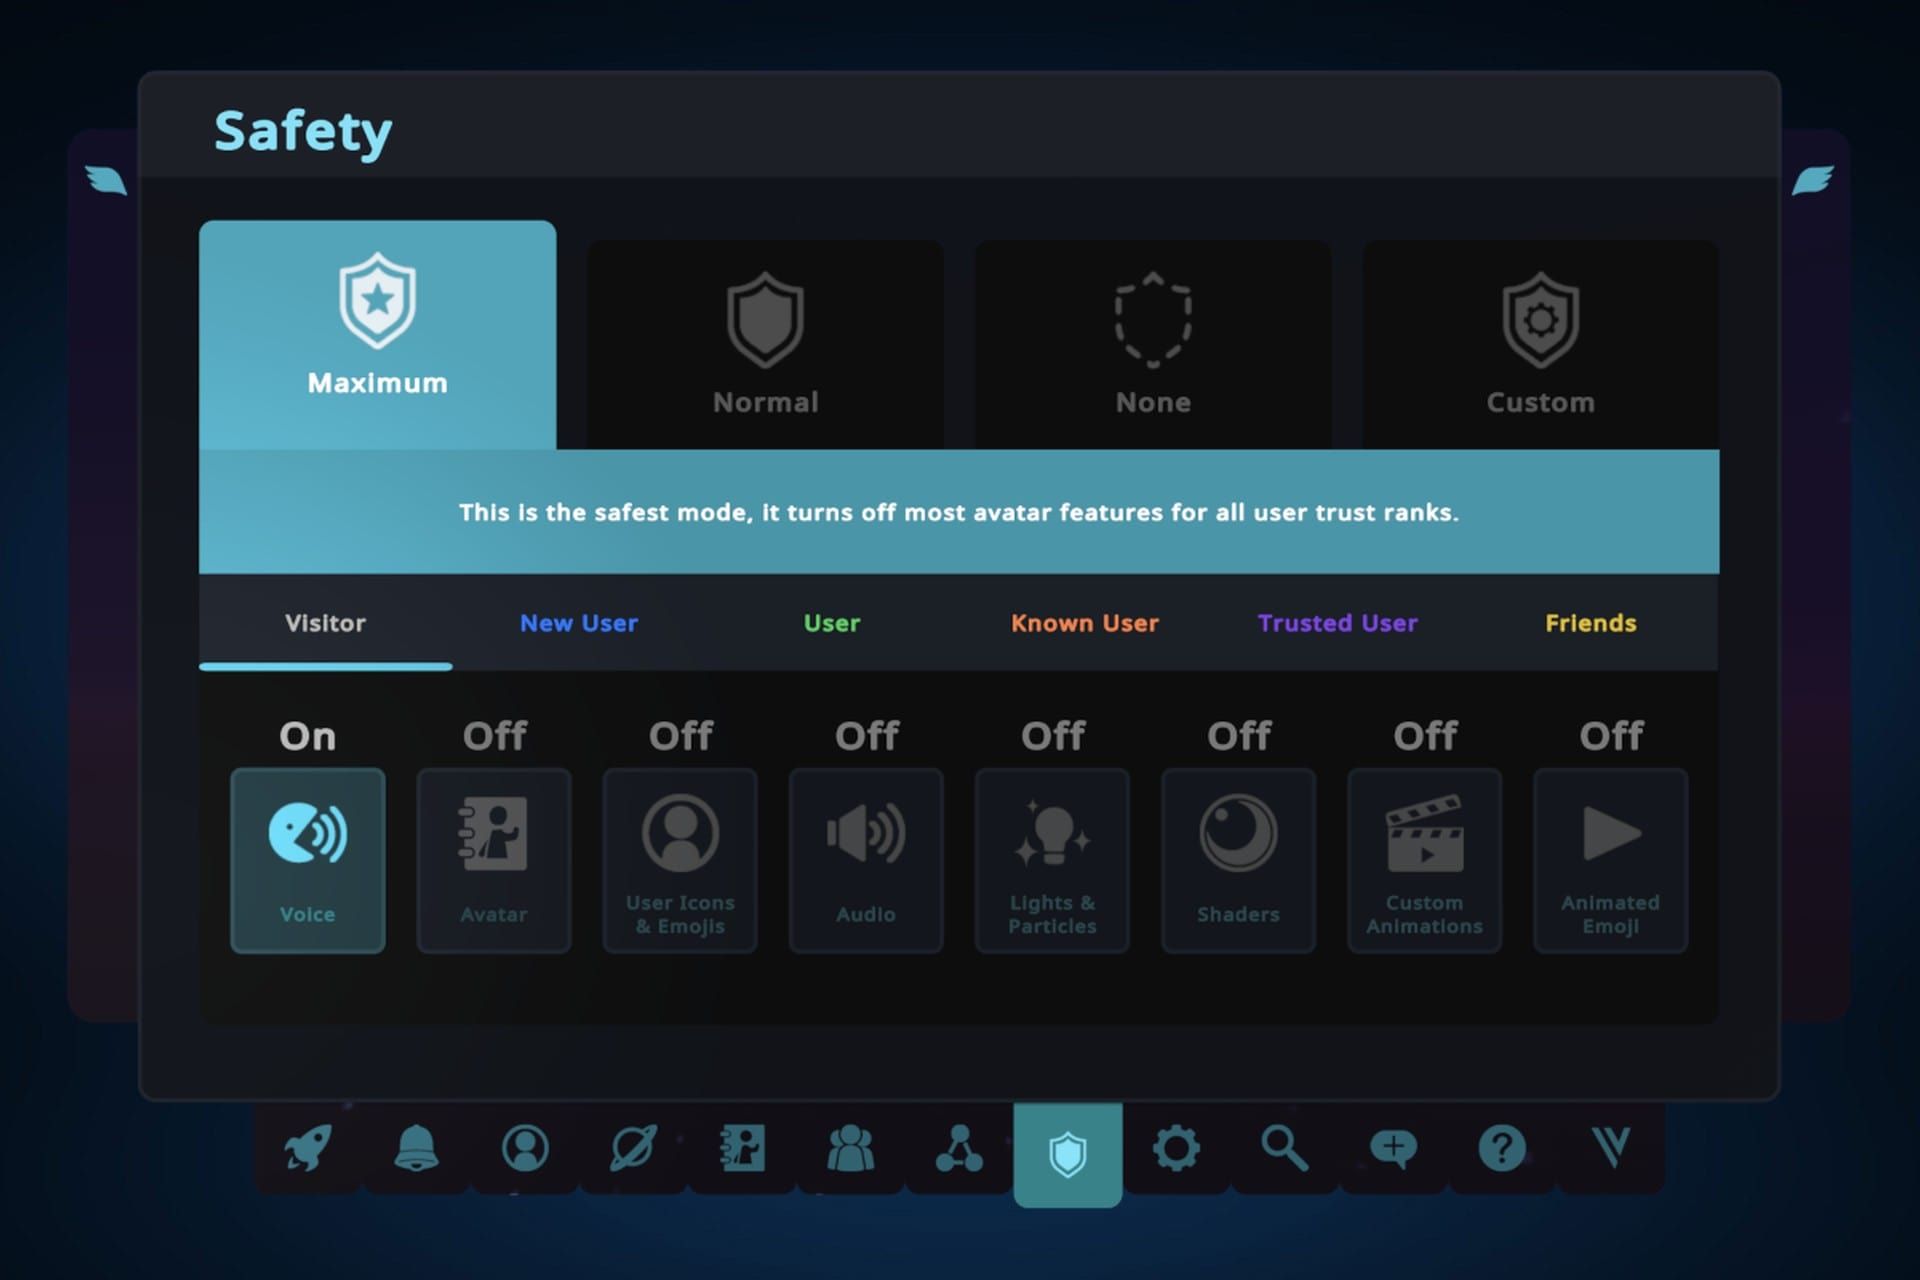Switch to the Trusted User tab

(x=1337, y=623)
